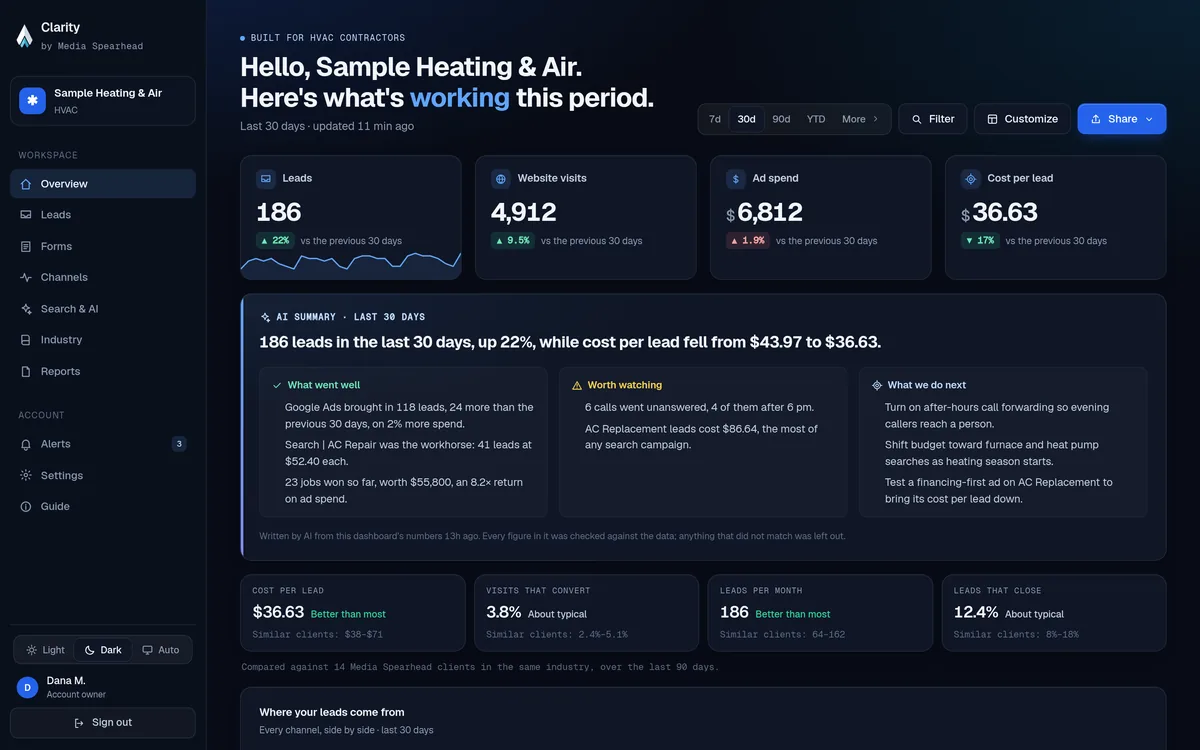Select the 90d time range
Viewport: 1200px width, 750px height.
coord(781,119)
